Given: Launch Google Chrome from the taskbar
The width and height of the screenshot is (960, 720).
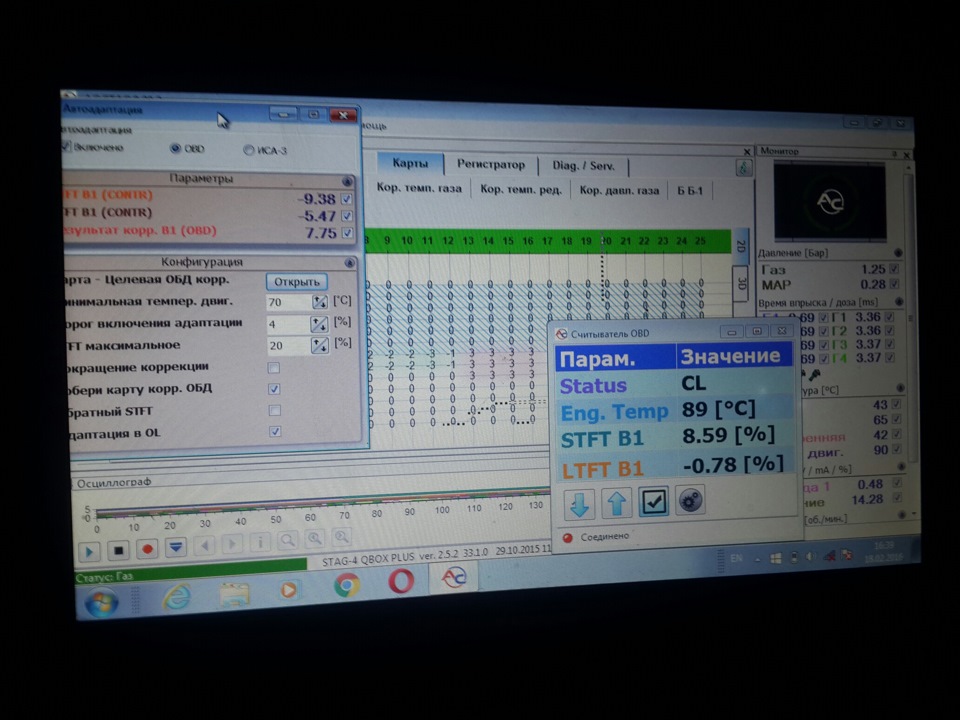Looking at the screenshot, I should tap(347, 586).
